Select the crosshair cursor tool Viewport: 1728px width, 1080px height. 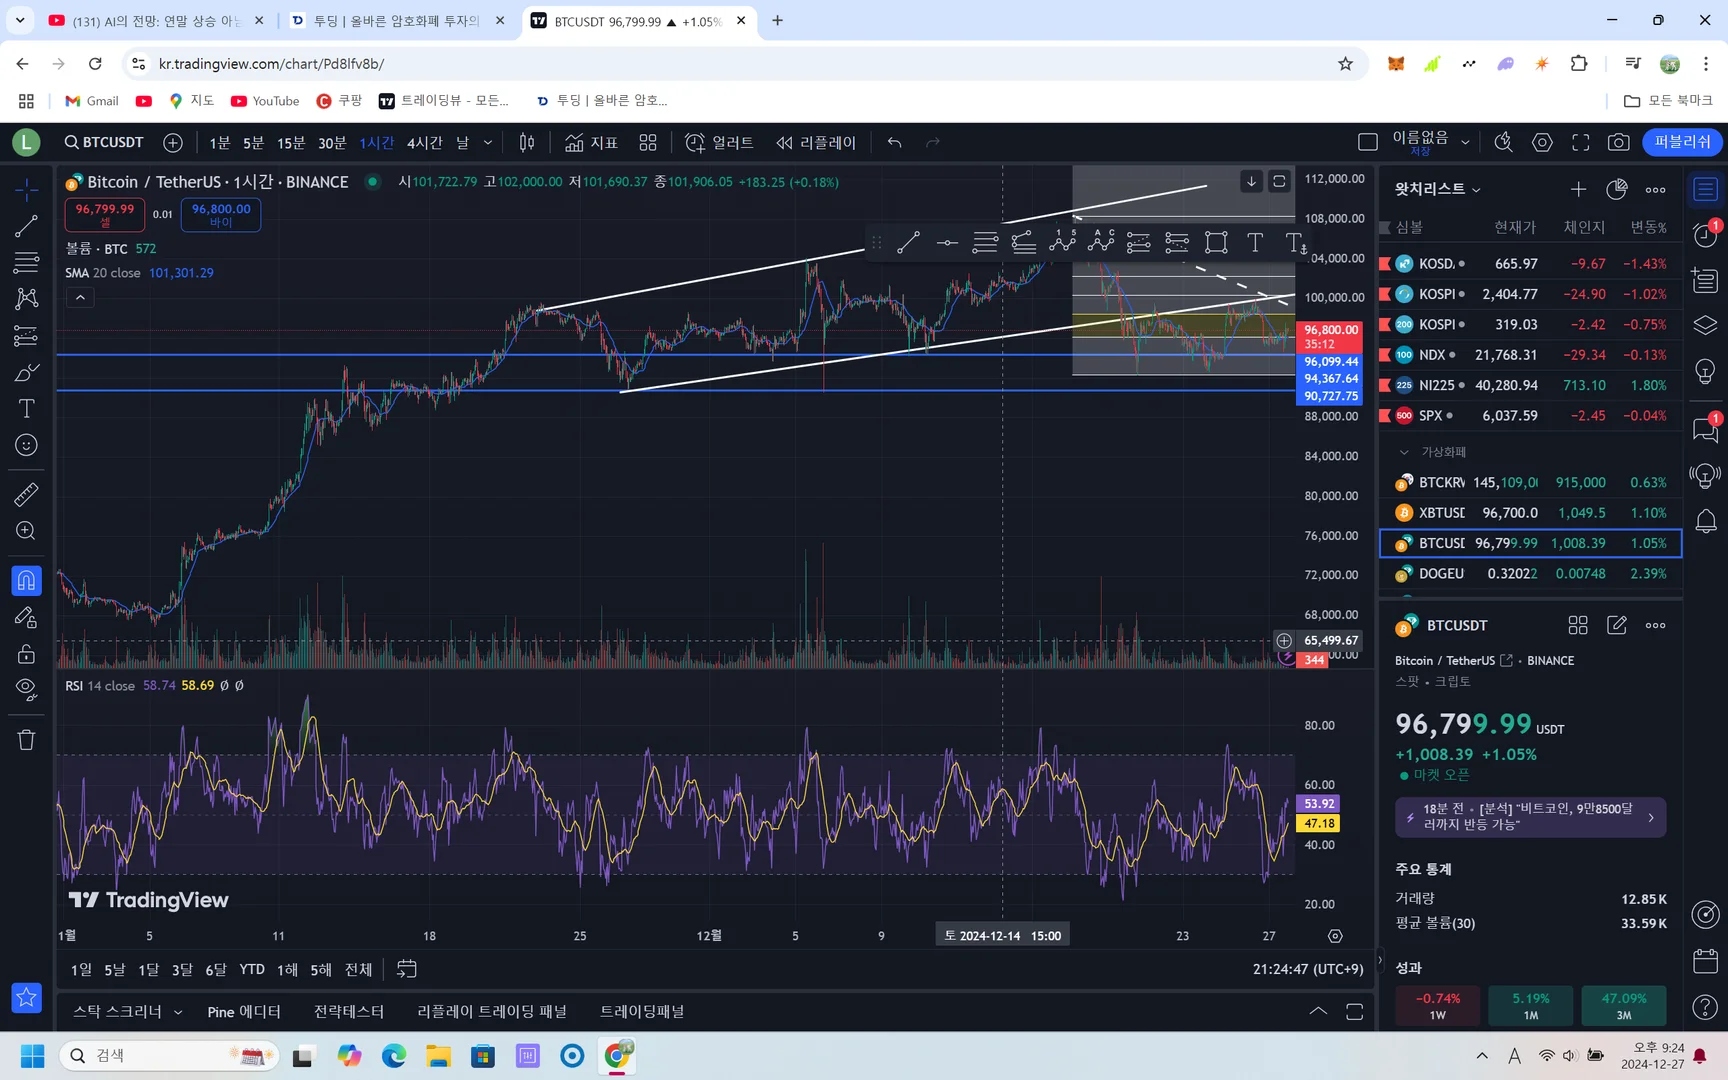pos(26,189)
